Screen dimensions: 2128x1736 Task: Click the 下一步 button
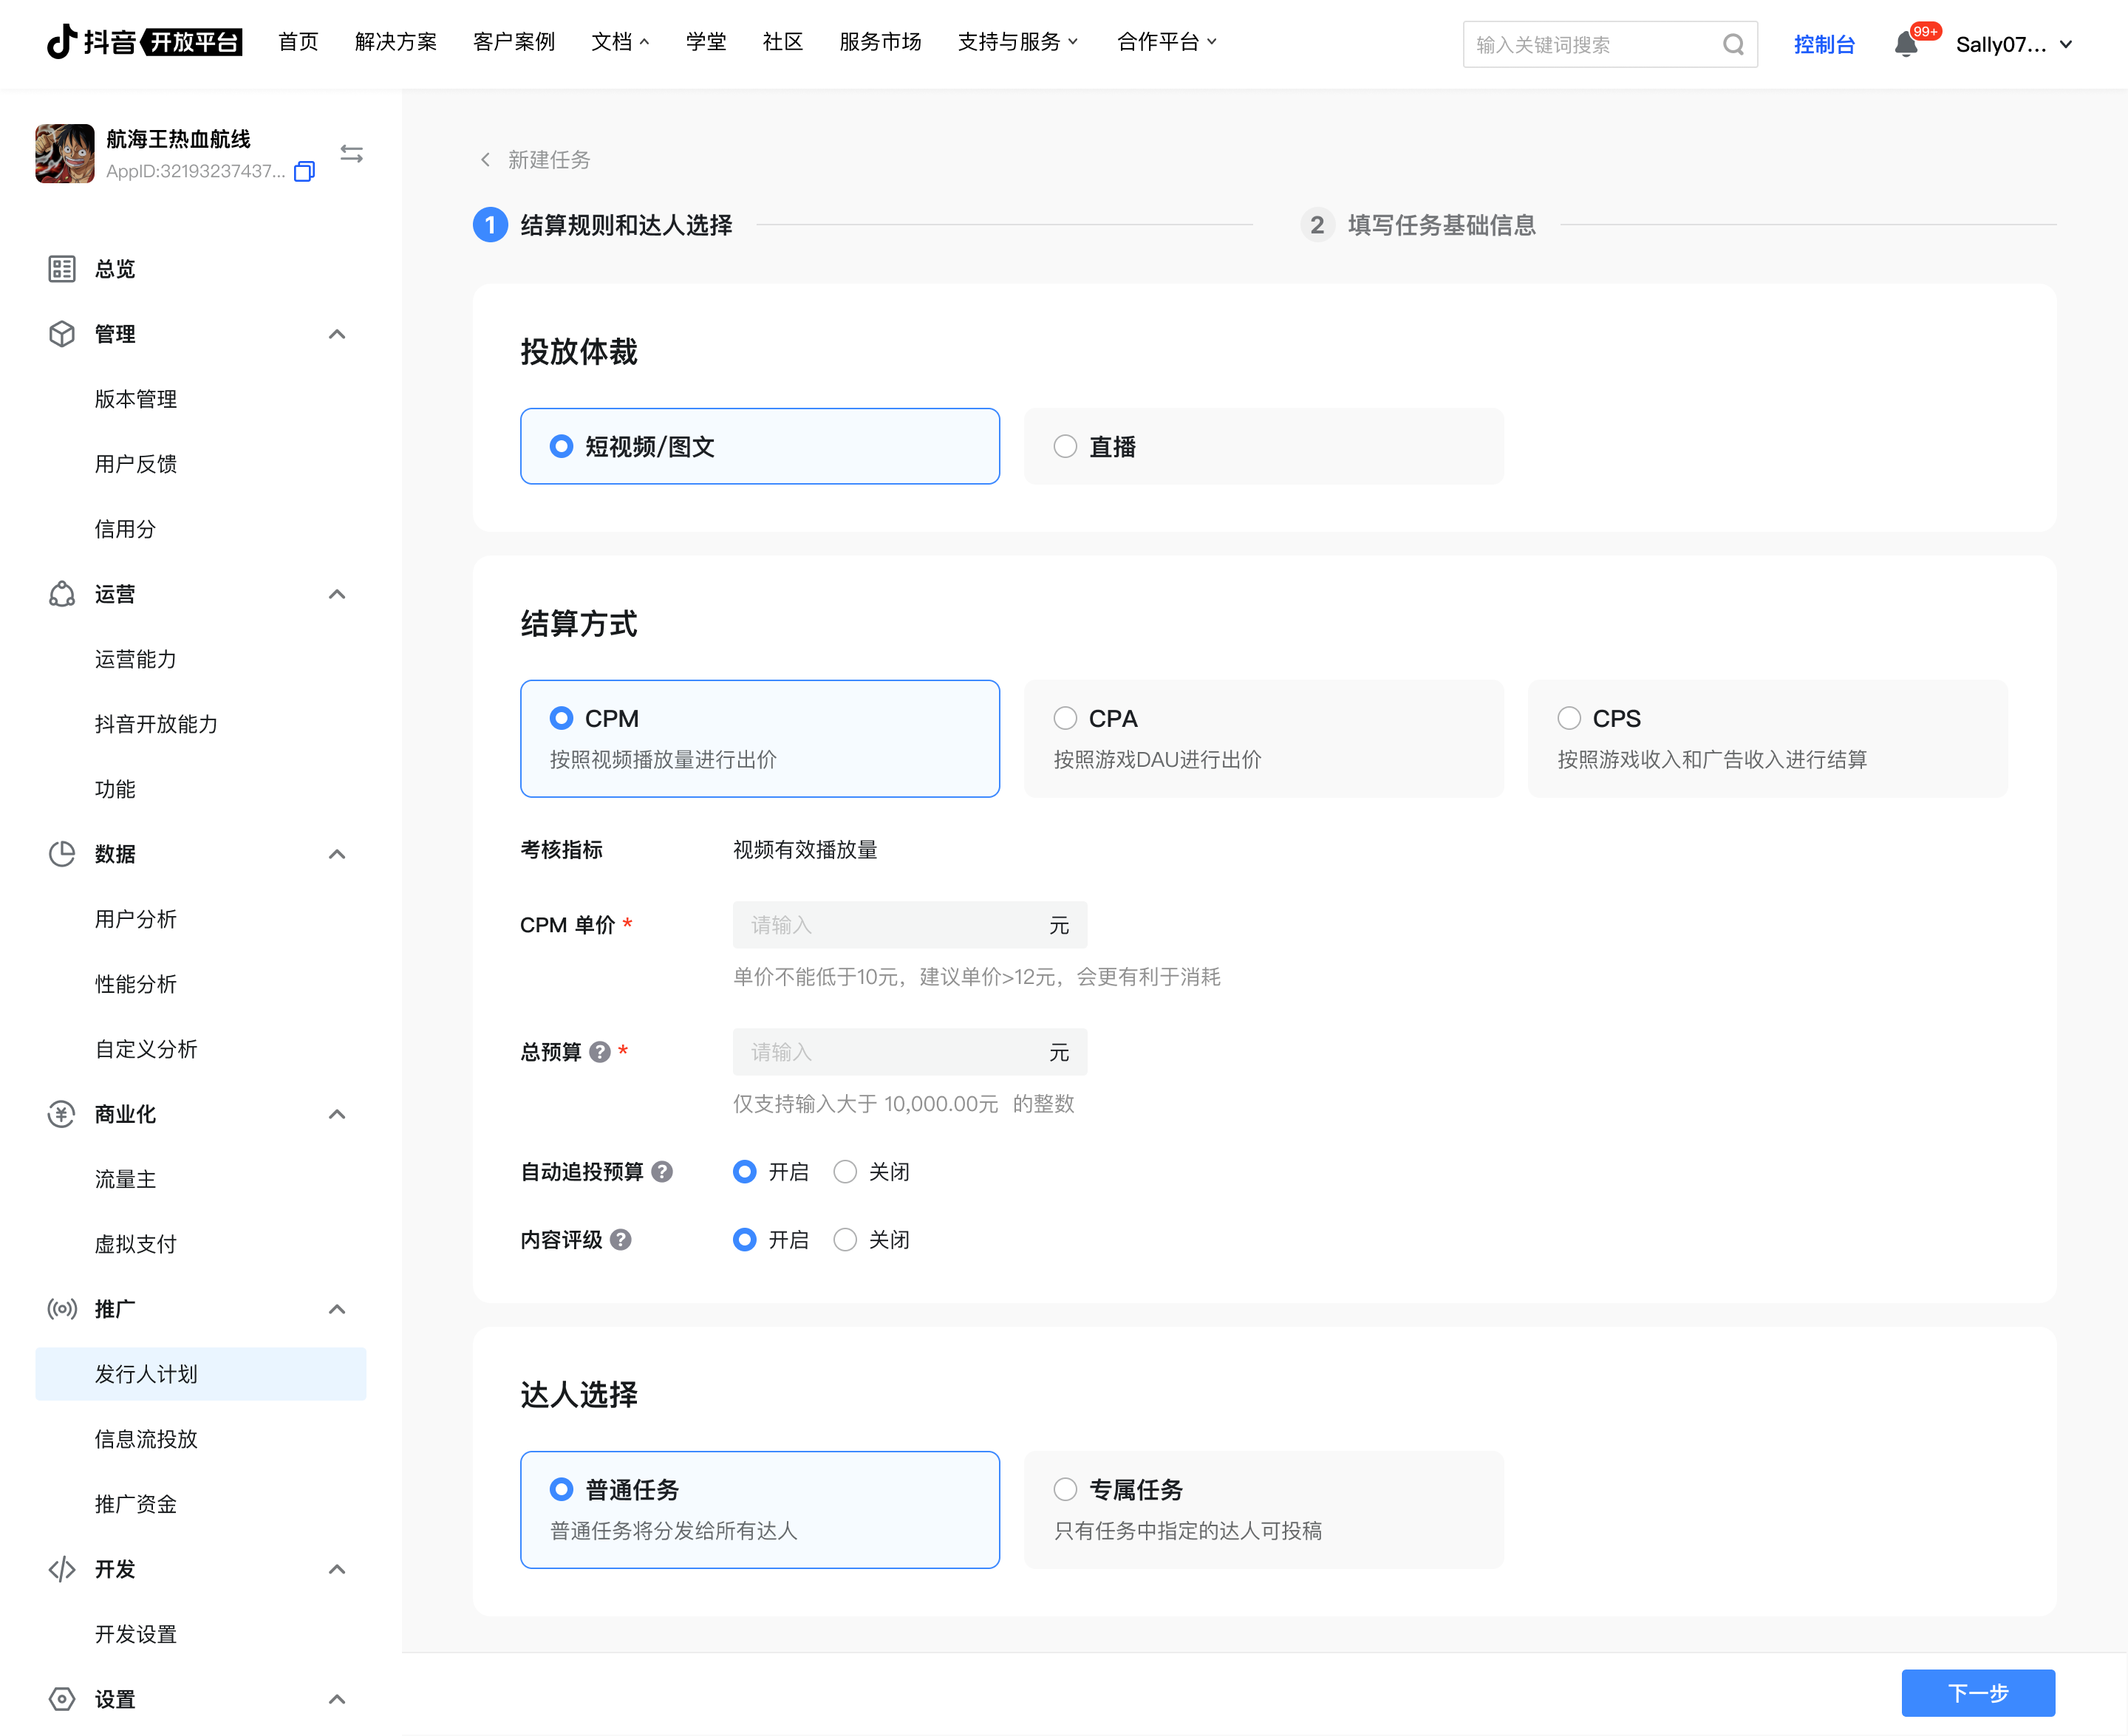pos(1978,1693)
